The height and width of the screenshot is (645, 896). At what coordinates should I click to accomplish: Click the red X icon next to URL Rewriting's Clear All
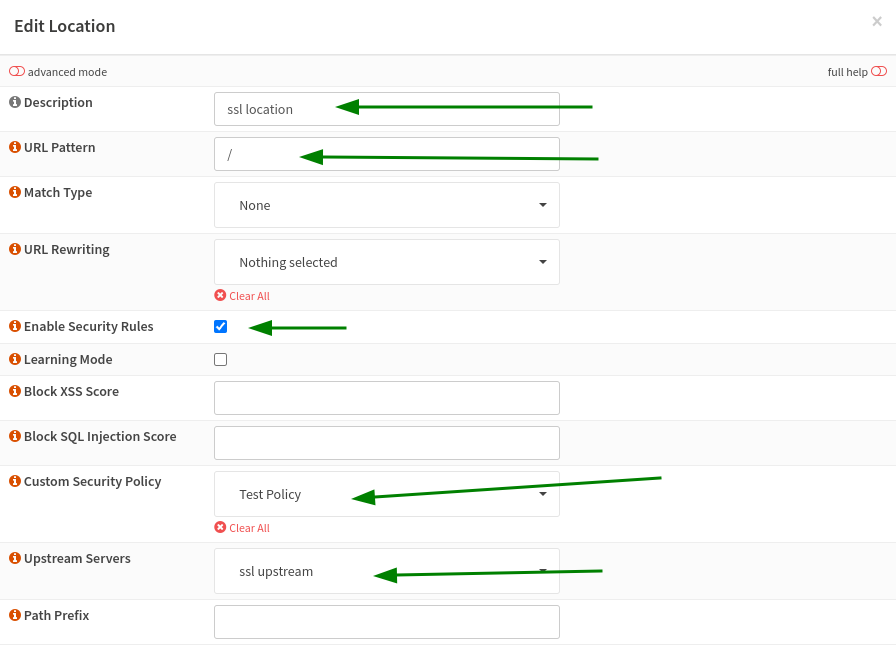221,295
